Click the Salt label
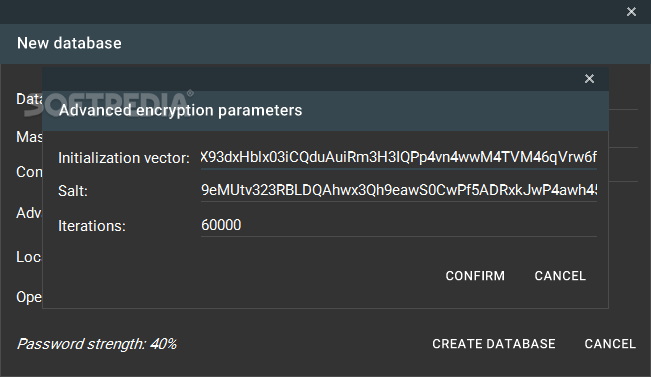 point(73,191)
